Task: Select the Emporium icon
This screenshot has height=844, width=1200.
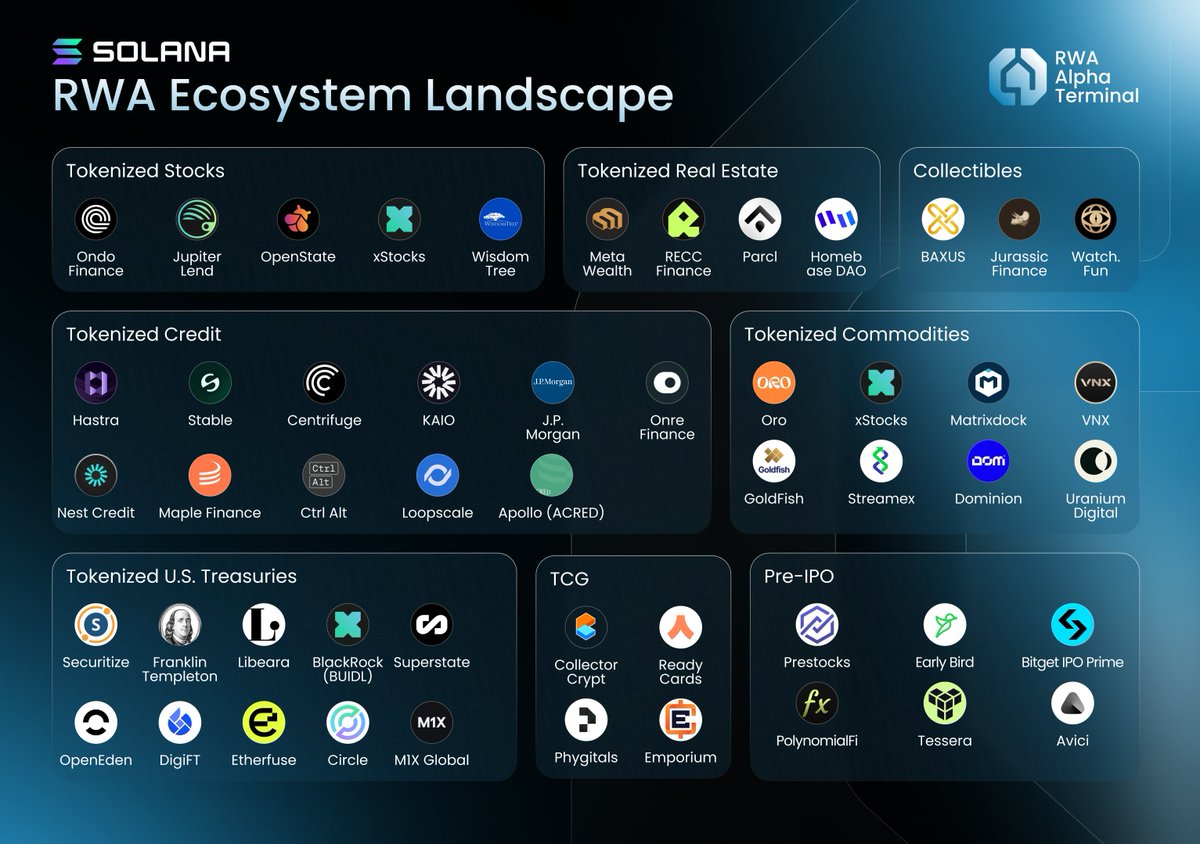Action: point(681,720)
